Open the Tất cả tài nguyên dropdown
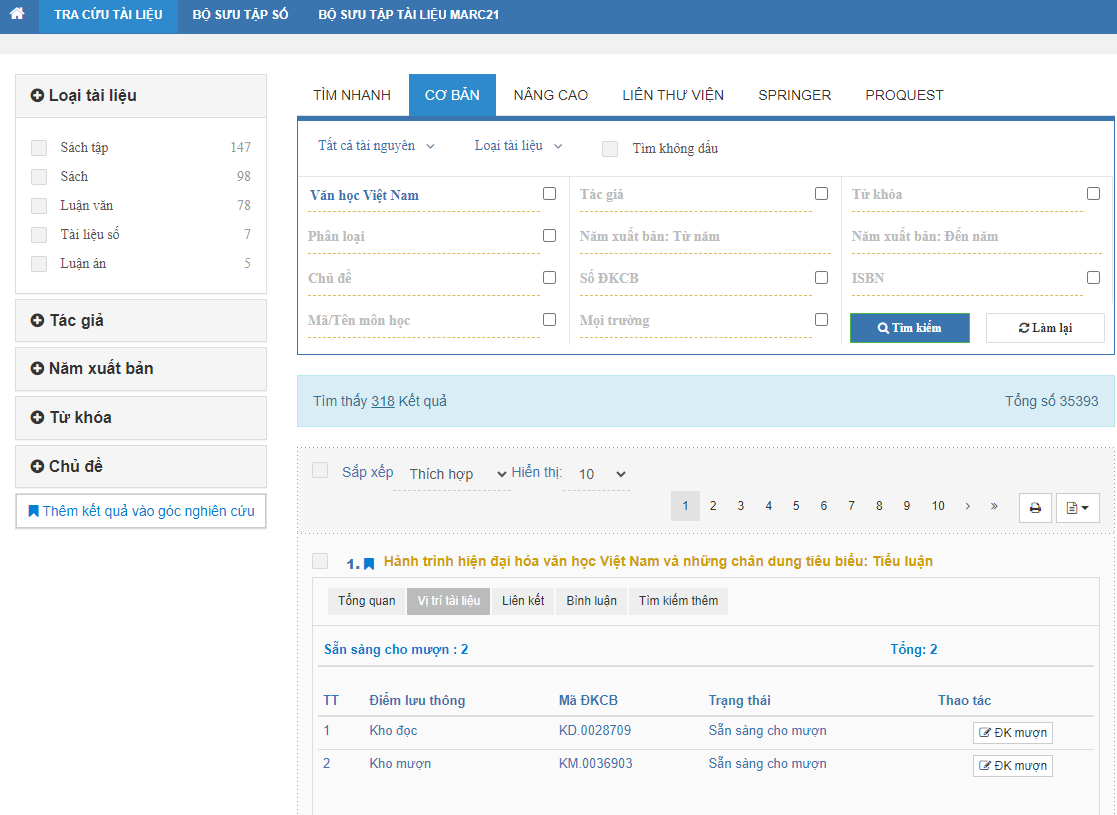1117x815 pixels. (376, 146)
